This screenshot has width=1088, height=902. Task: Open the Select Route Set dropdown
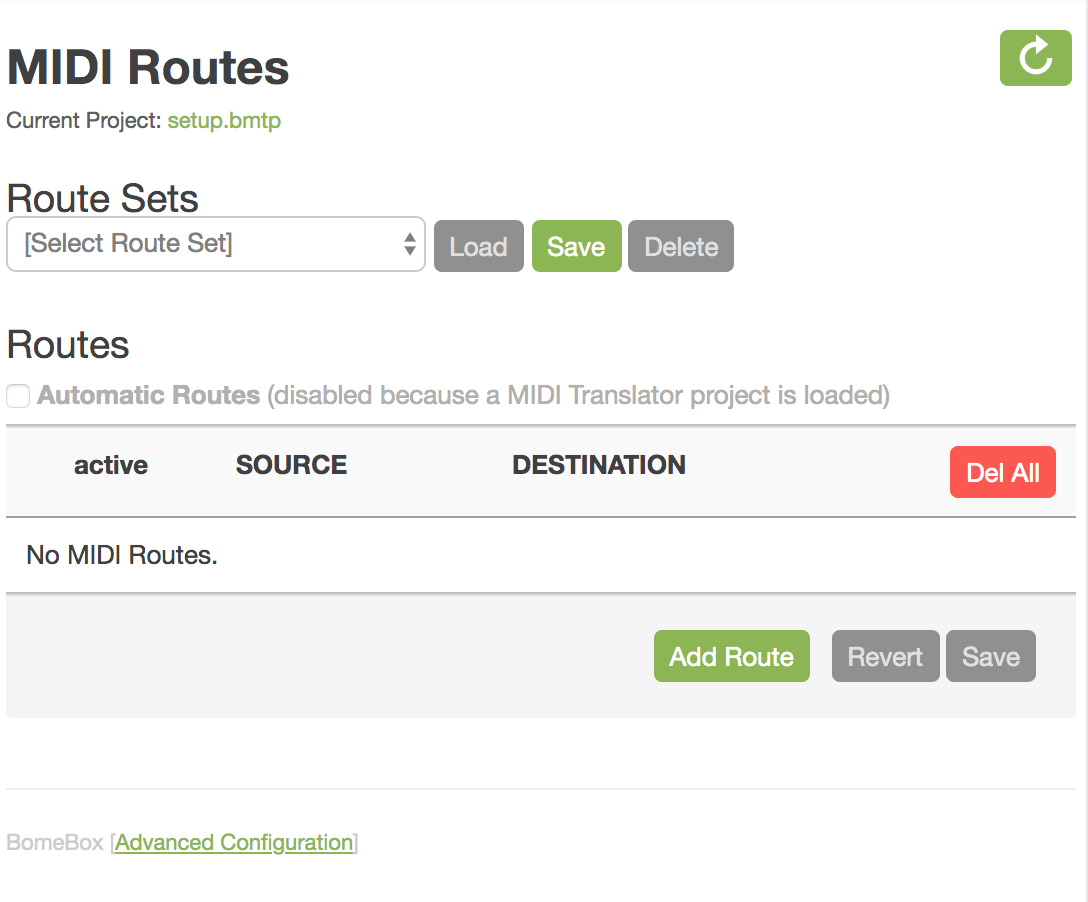(x=216, y=244)
